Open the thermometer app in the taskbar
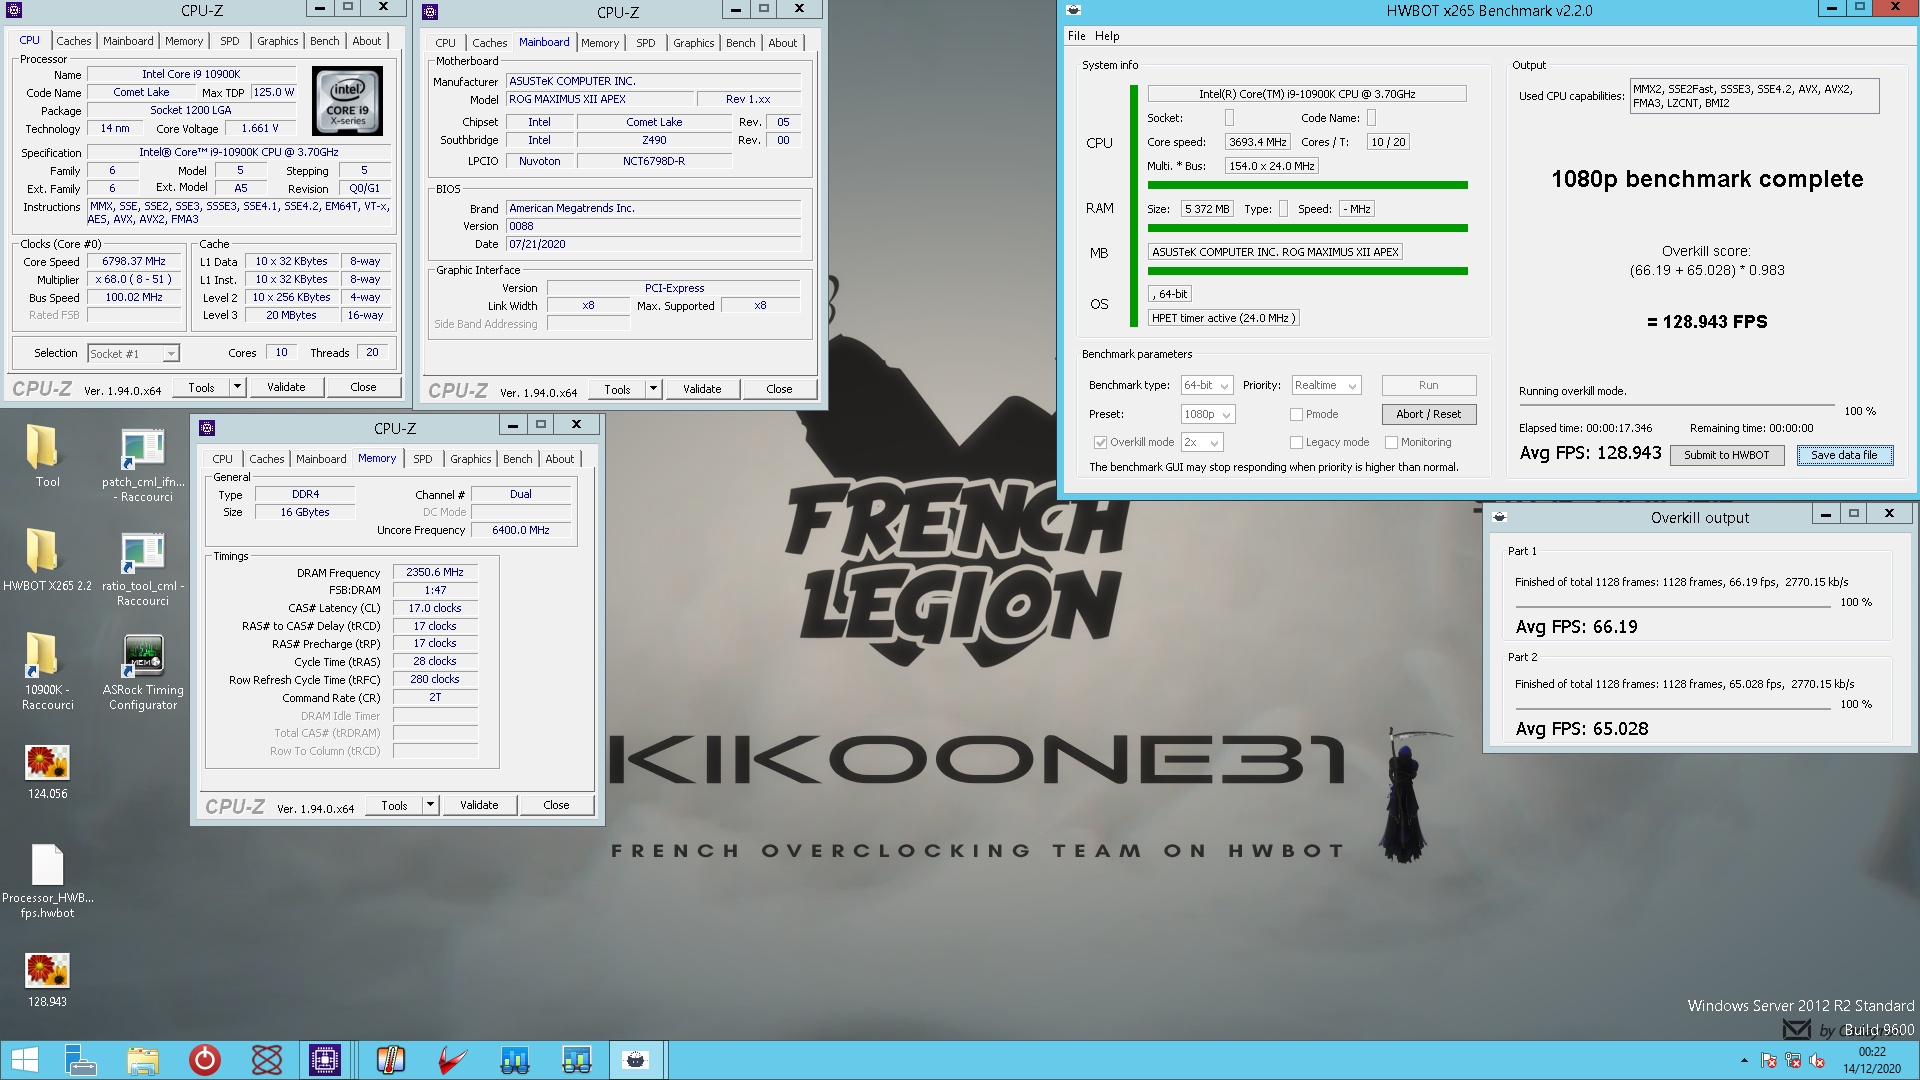 click(x=391, y=1060)
